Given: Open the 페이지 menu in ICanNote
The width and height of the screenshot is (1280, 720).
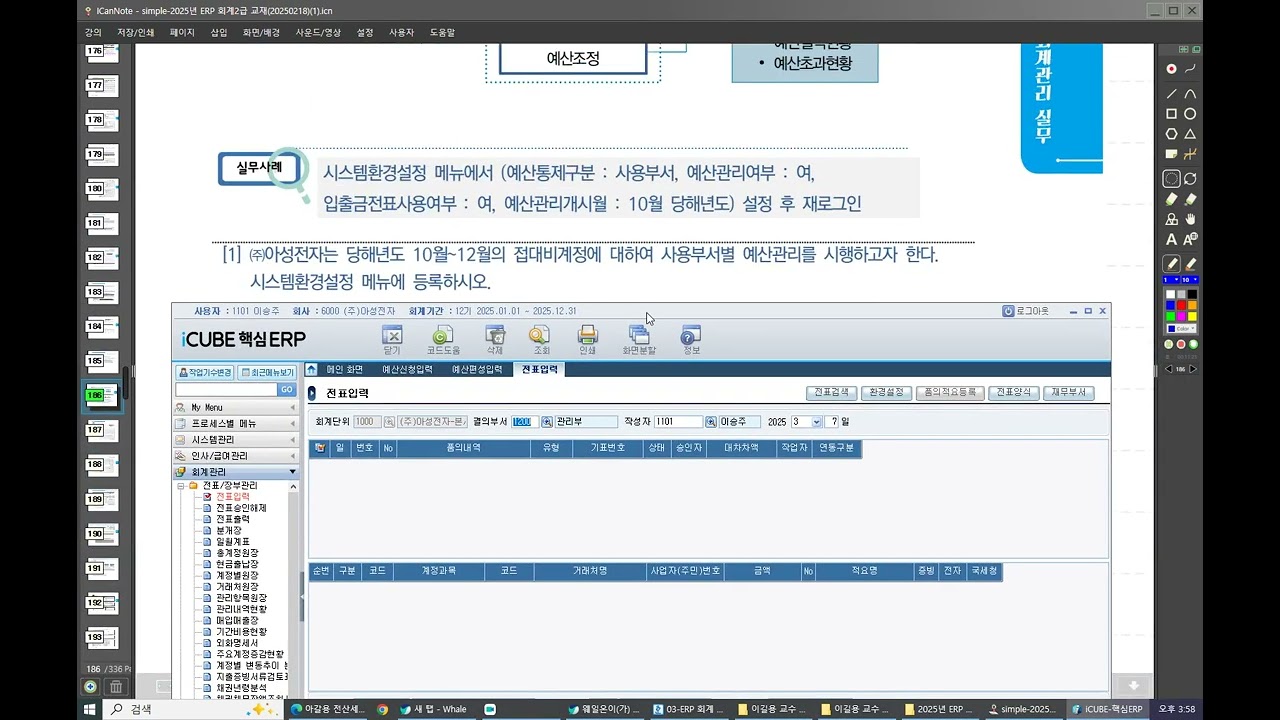Looking at the screenshot, I should 182,32.
